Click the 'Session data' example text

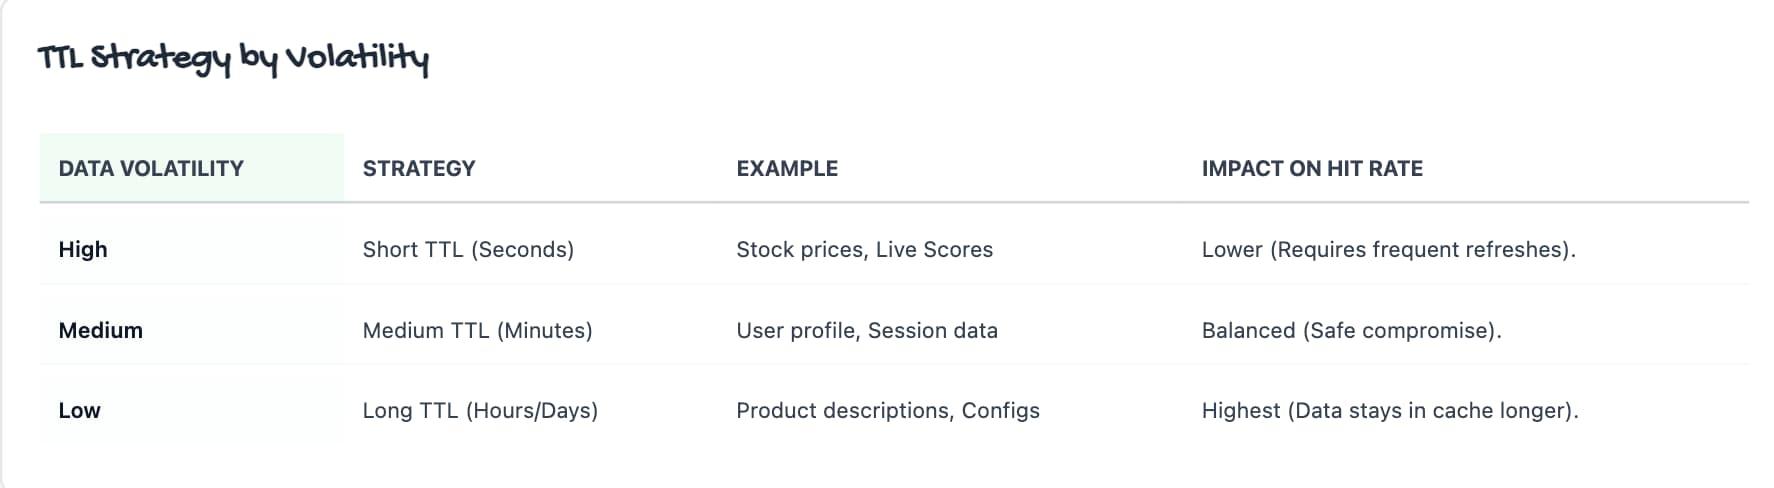(933, 331)
